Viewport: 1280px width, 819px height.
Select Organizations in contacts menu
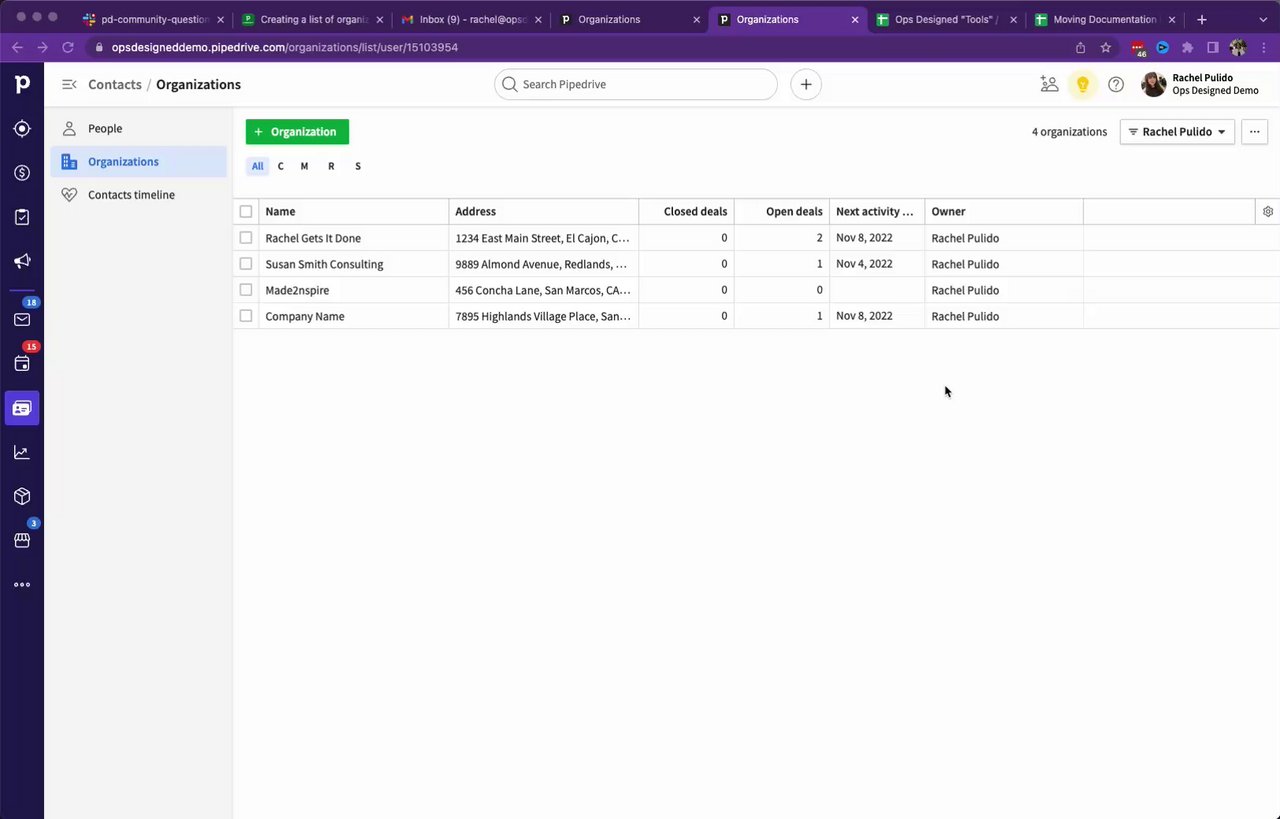pyautogui.click(x=139, y=162)
